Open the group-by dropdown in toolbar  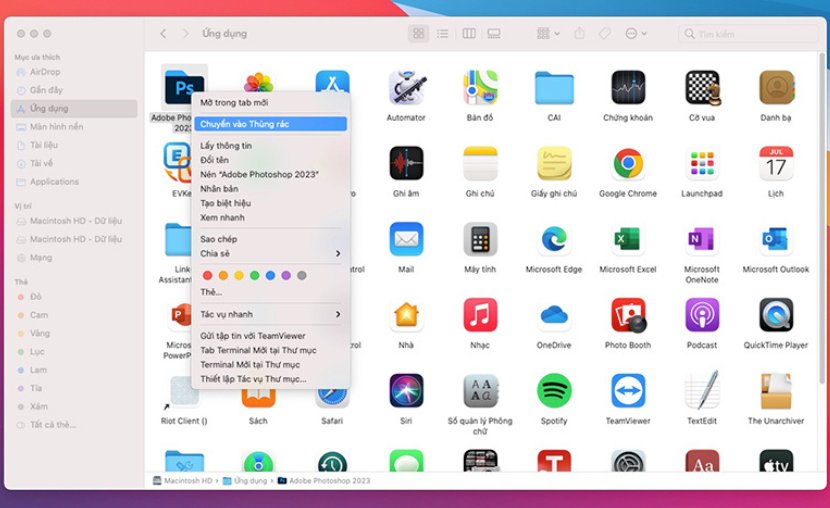pos(548,33)
